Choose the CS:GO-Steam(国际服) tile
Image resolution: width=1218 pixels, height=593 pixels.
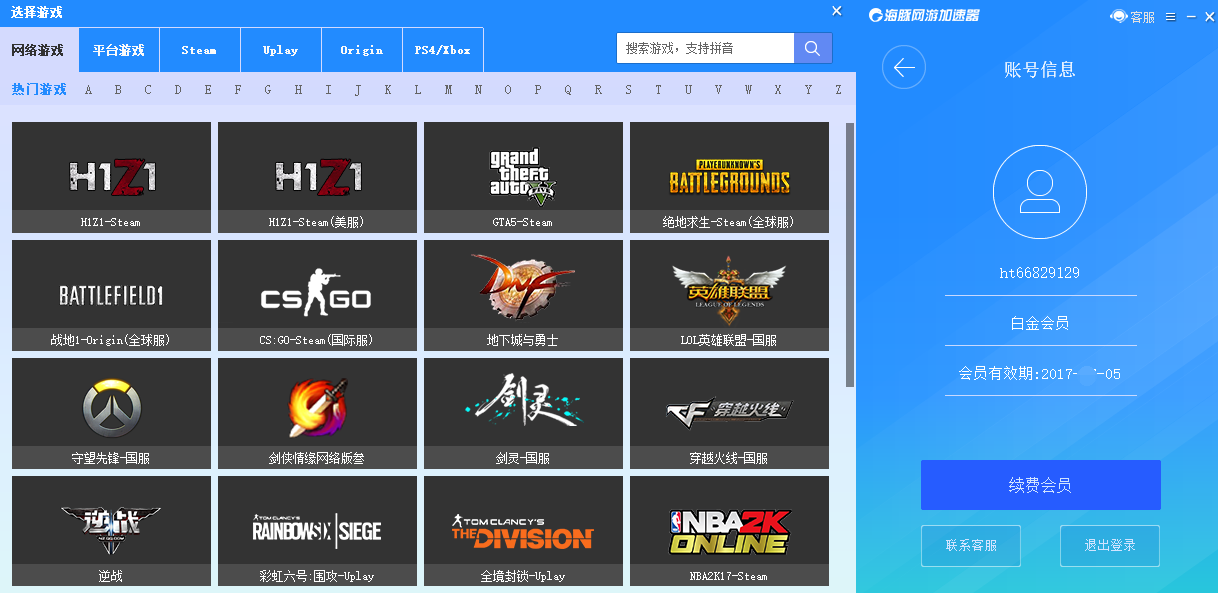[x=317, y=295]
